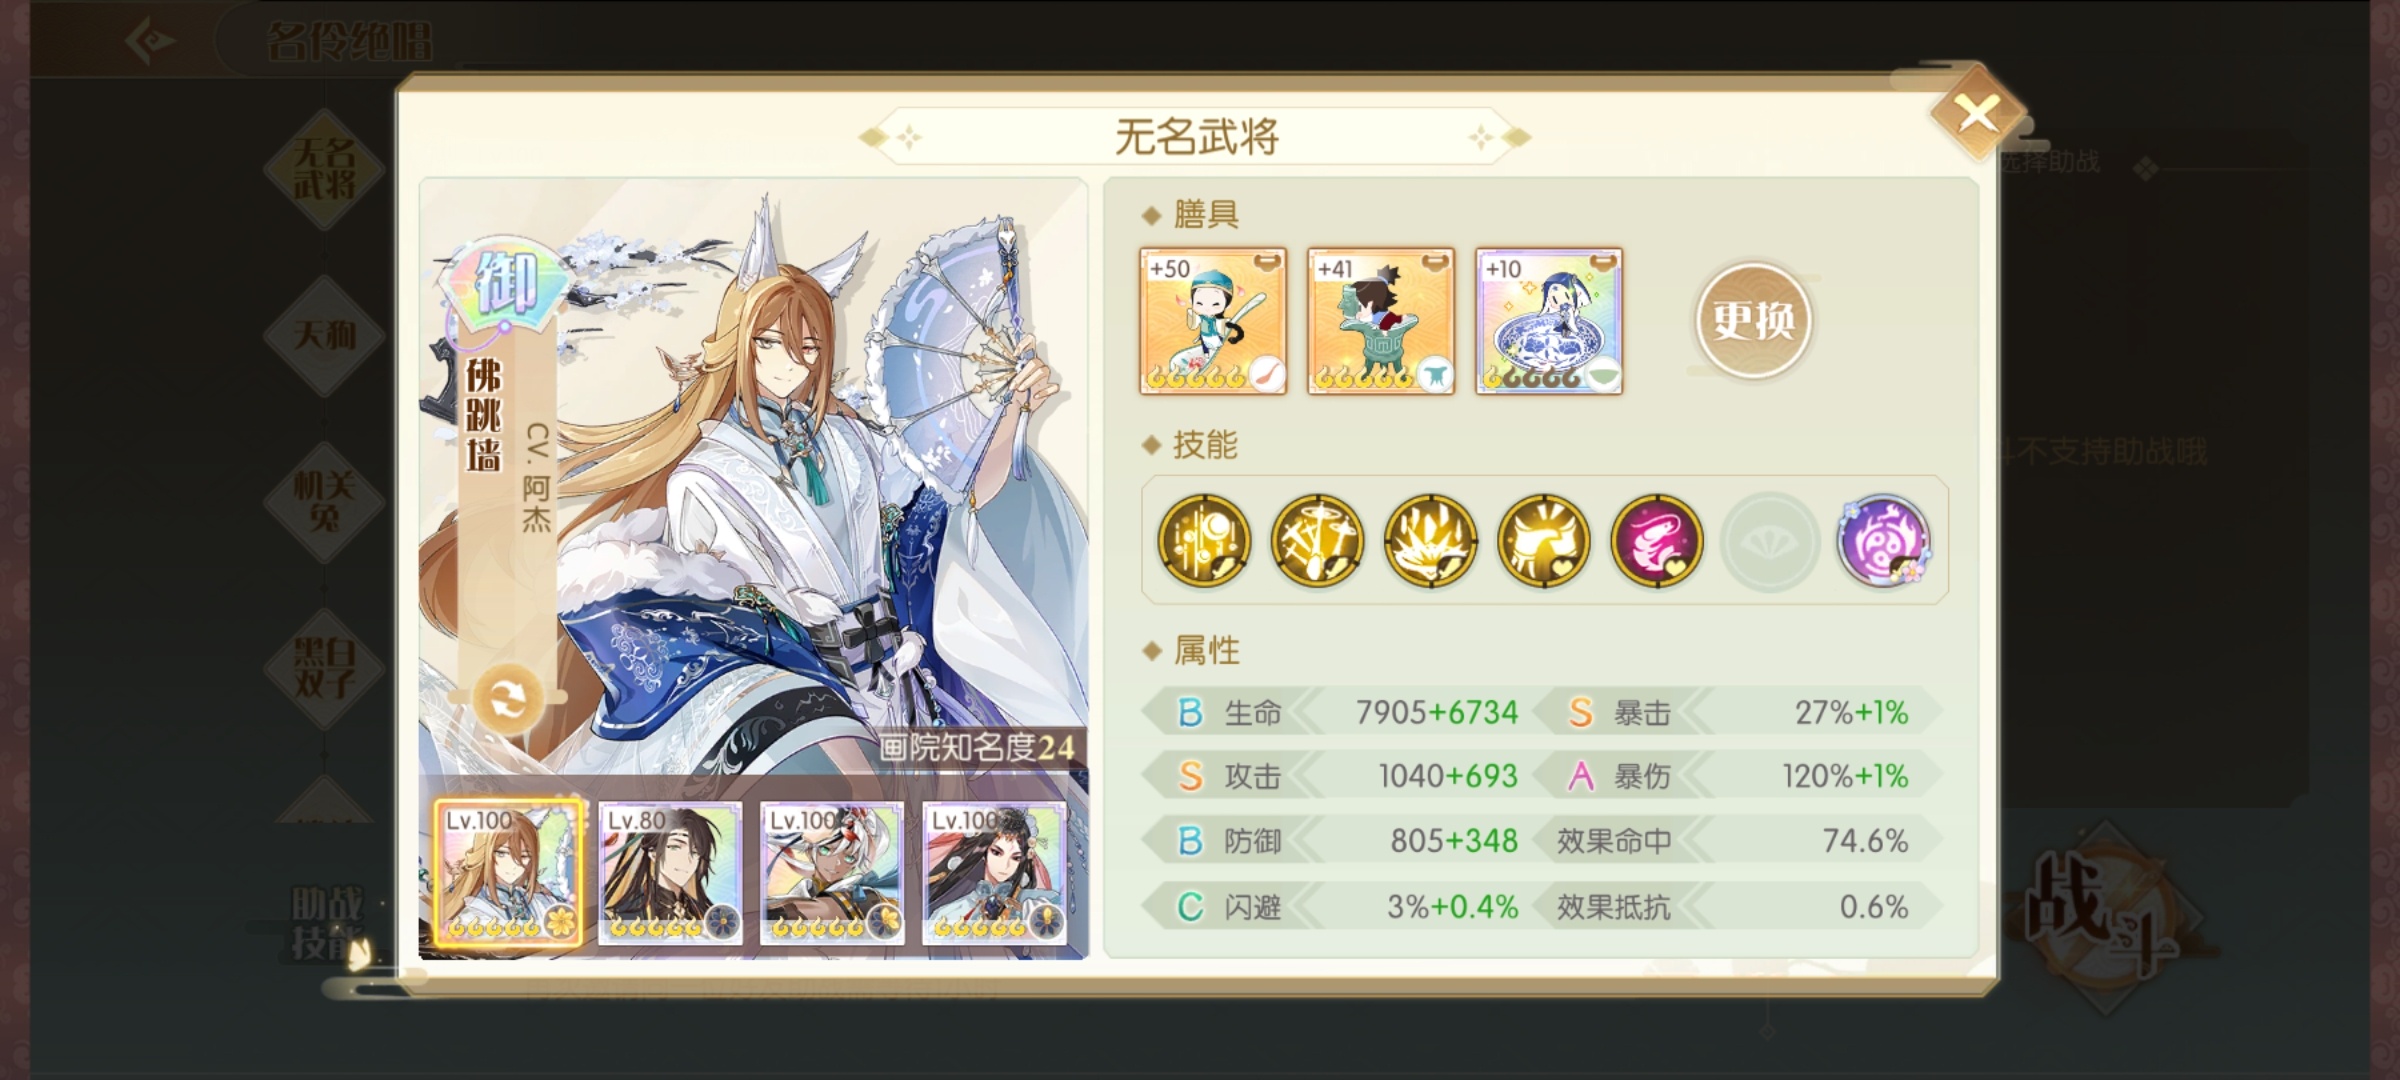Open the 黑白双子 stage tab
Viewport: 2400px width, 1080px height.
[x=324, y=667]
